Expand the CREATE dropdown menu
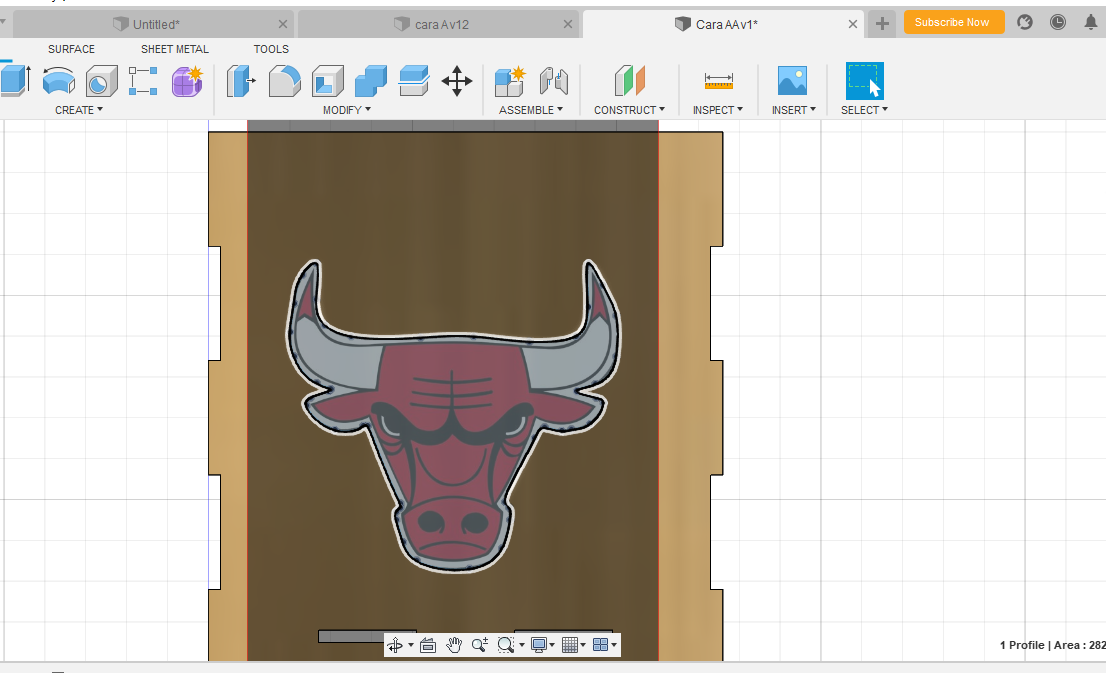 point(79,110)
